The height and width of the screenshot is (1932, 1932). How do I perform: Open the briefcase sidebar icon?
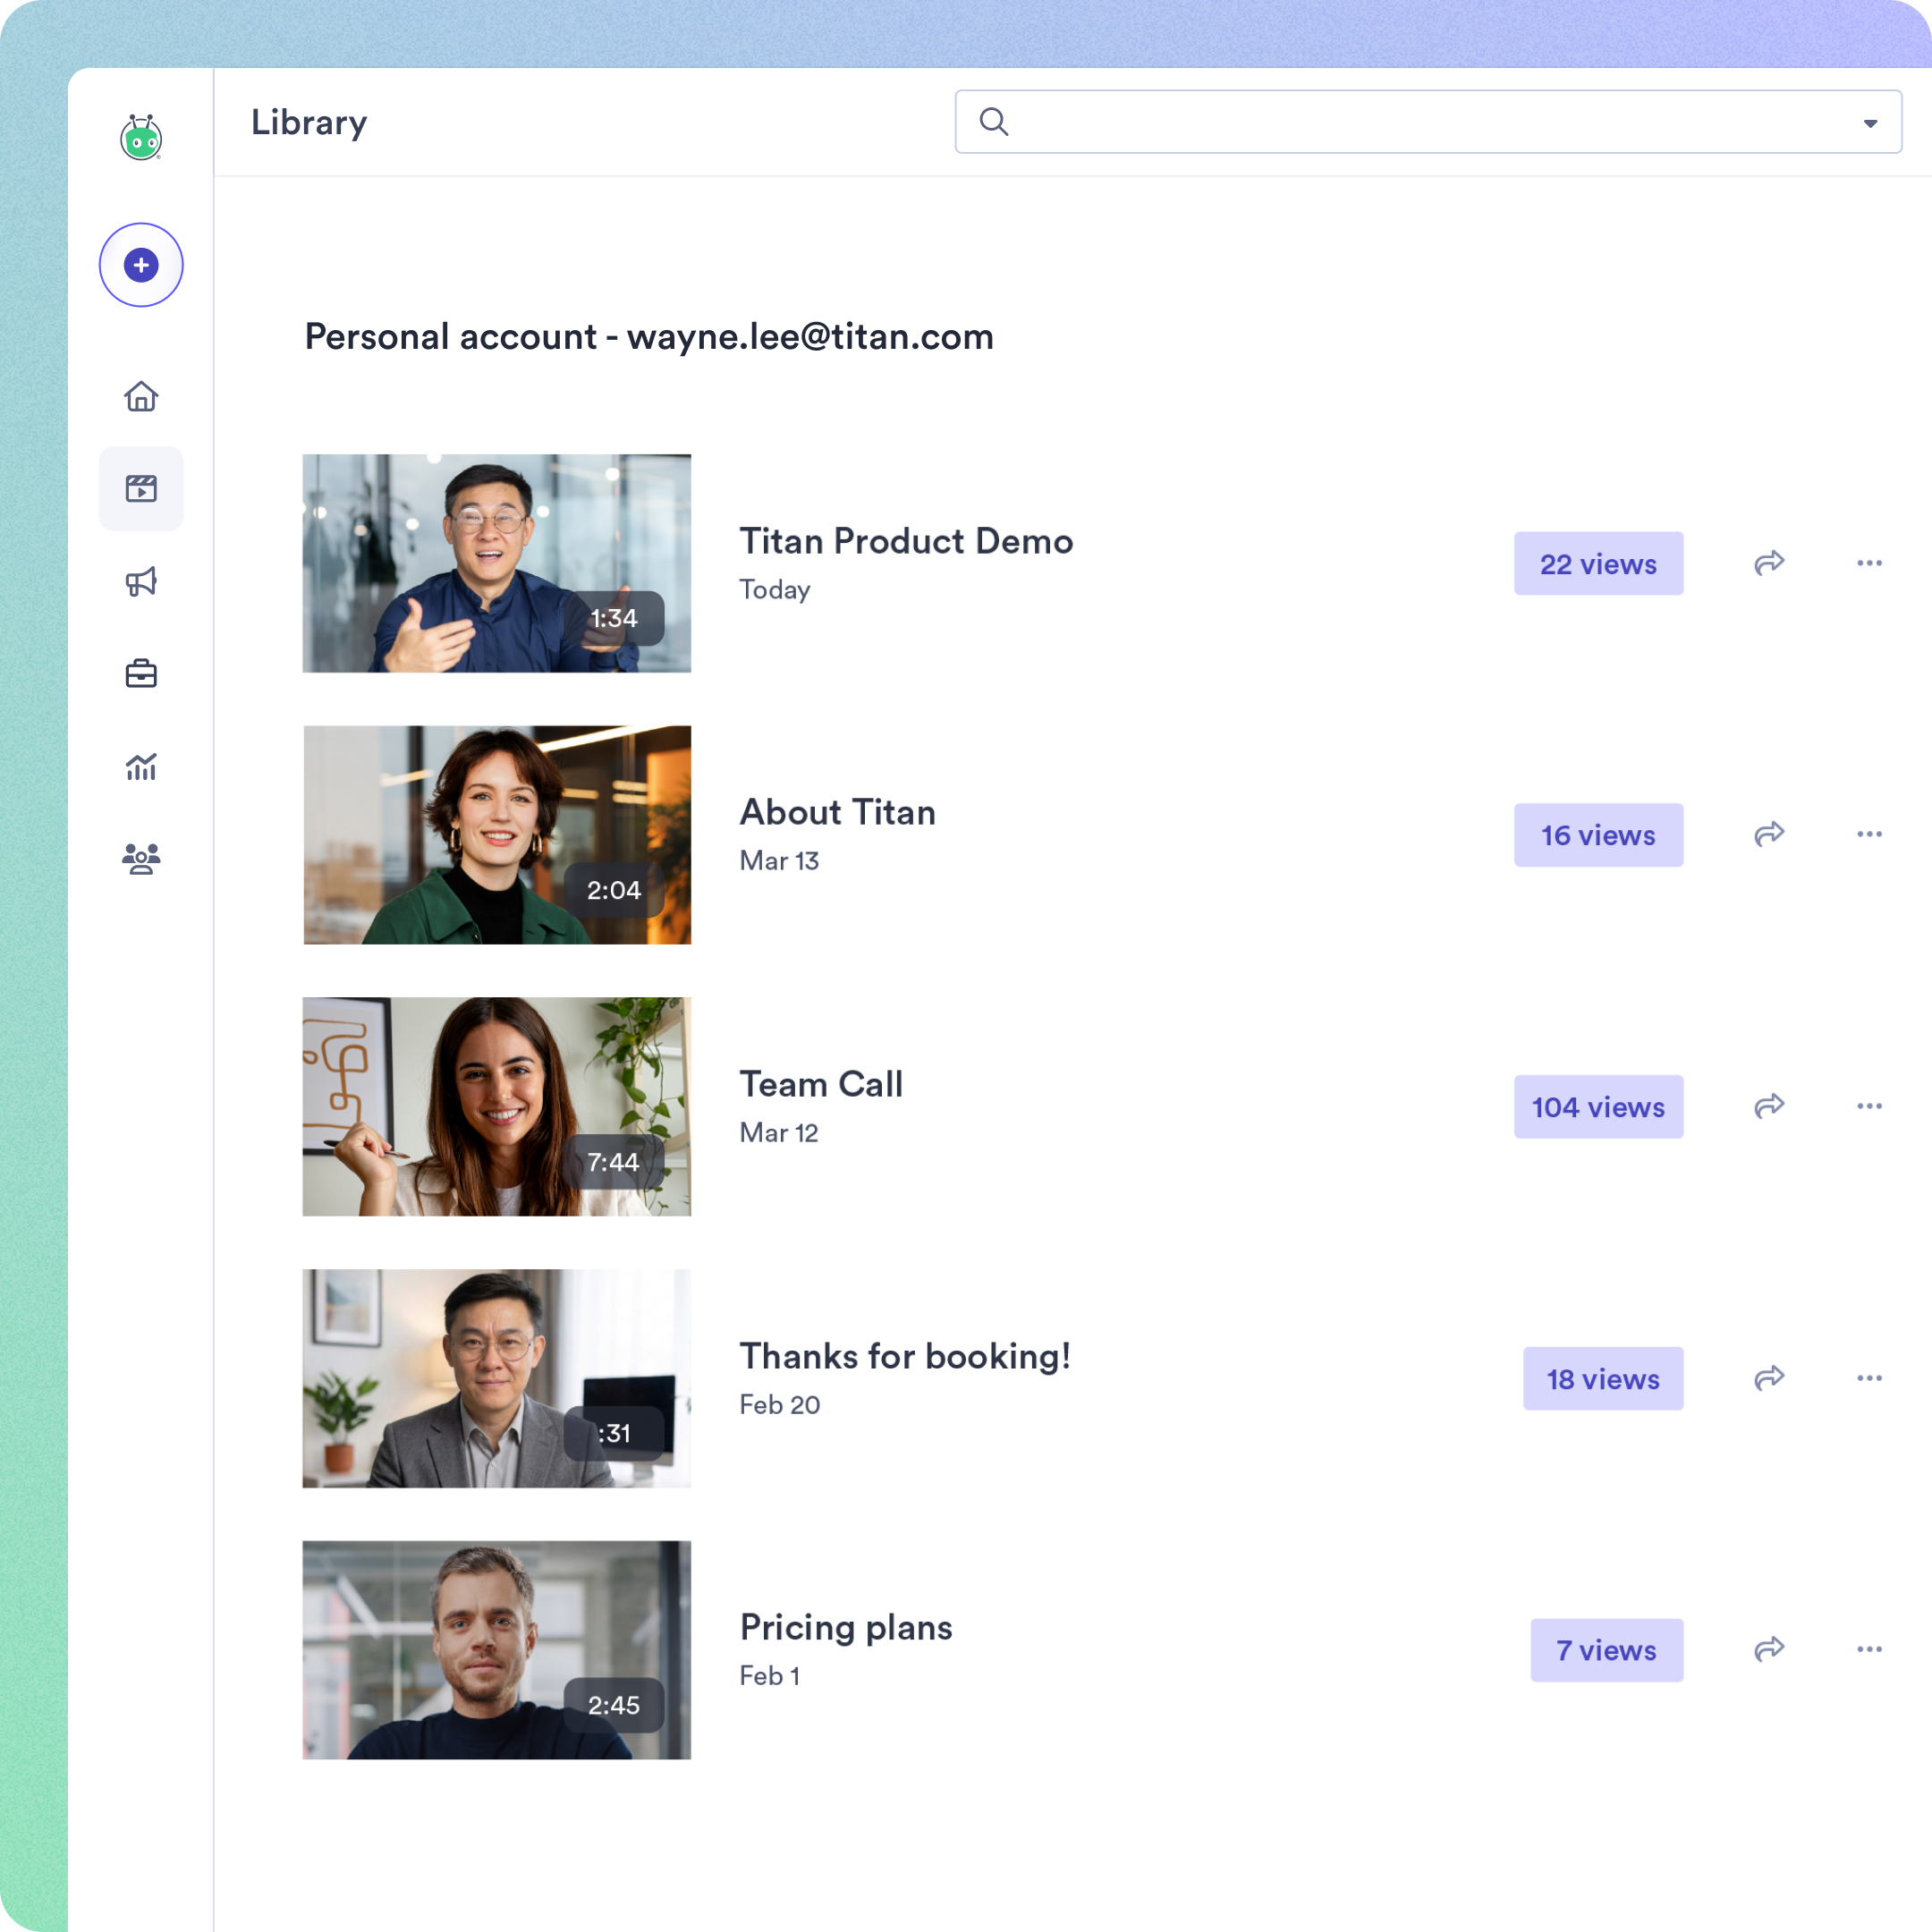tap(141, 673)
